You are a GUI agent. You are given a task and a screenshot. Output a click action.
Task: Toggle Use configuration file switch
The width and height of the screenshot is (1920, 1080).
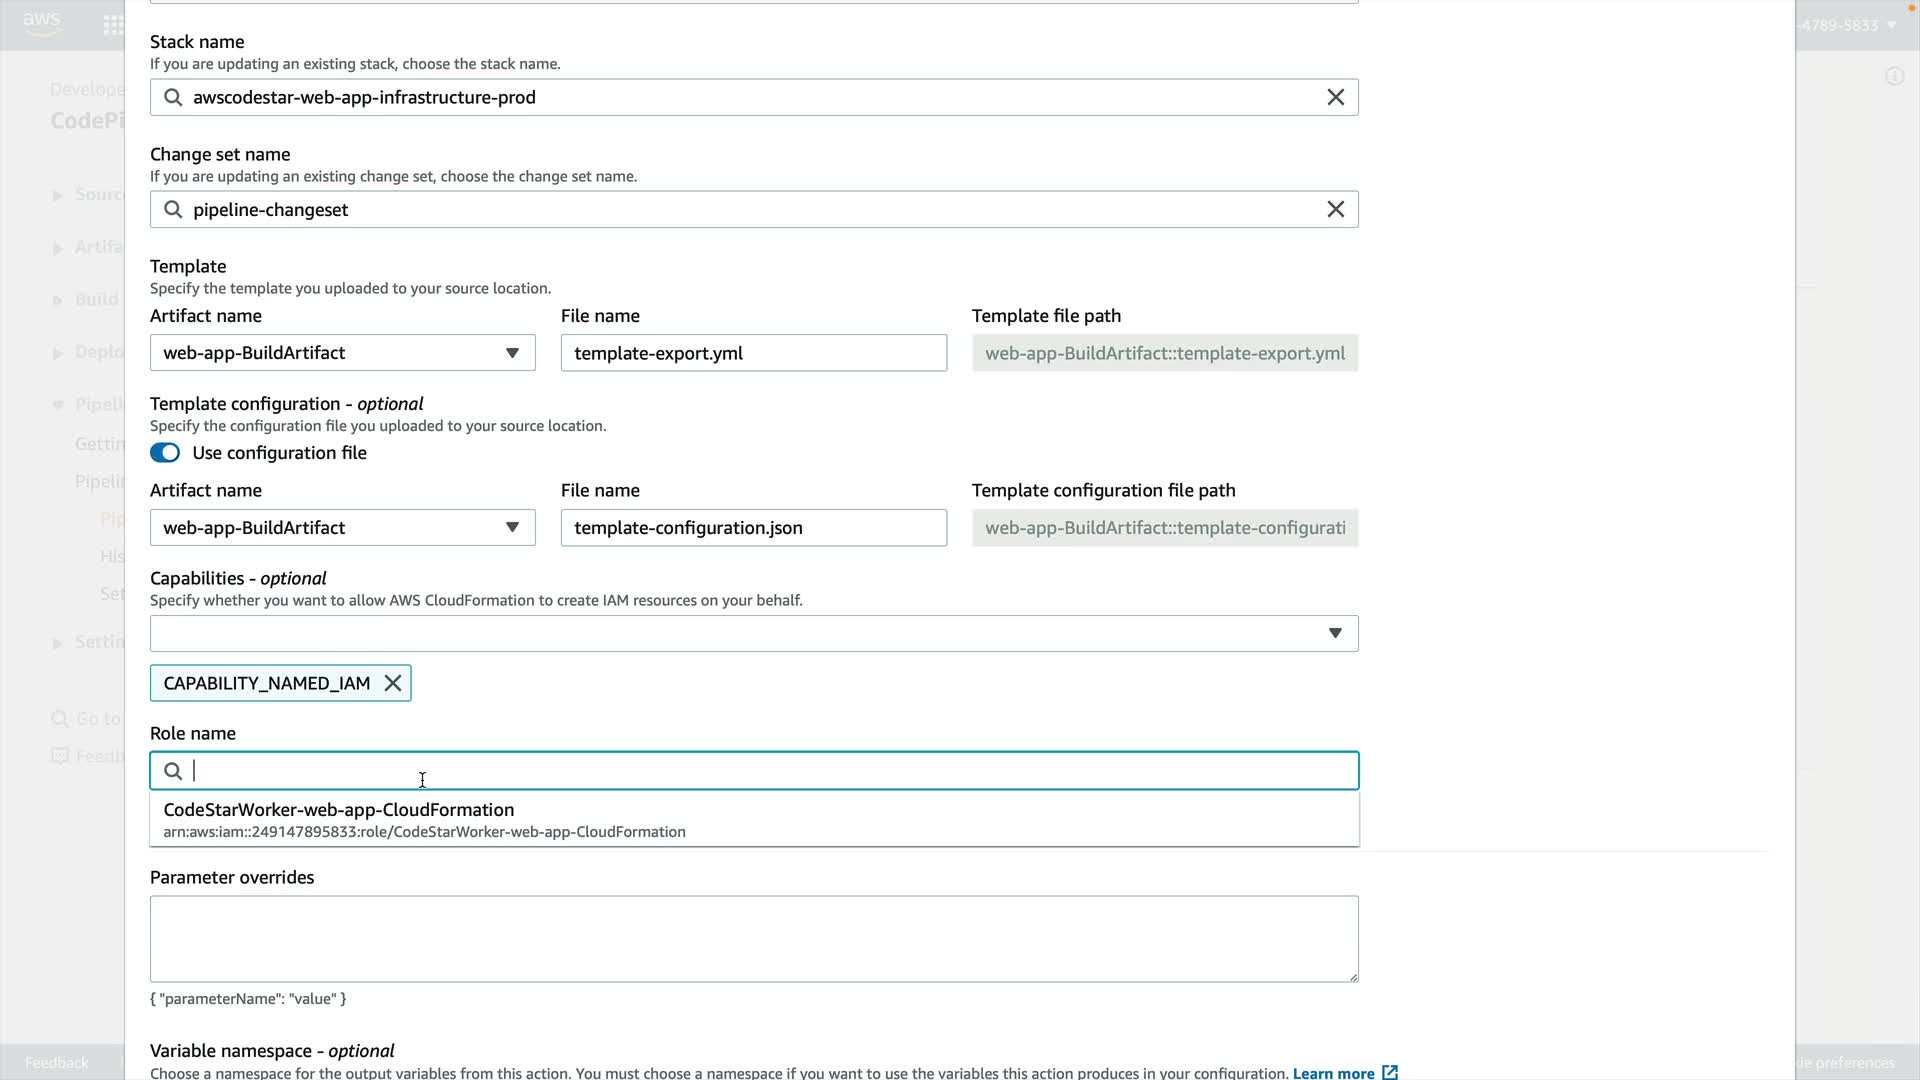[165, 453]
